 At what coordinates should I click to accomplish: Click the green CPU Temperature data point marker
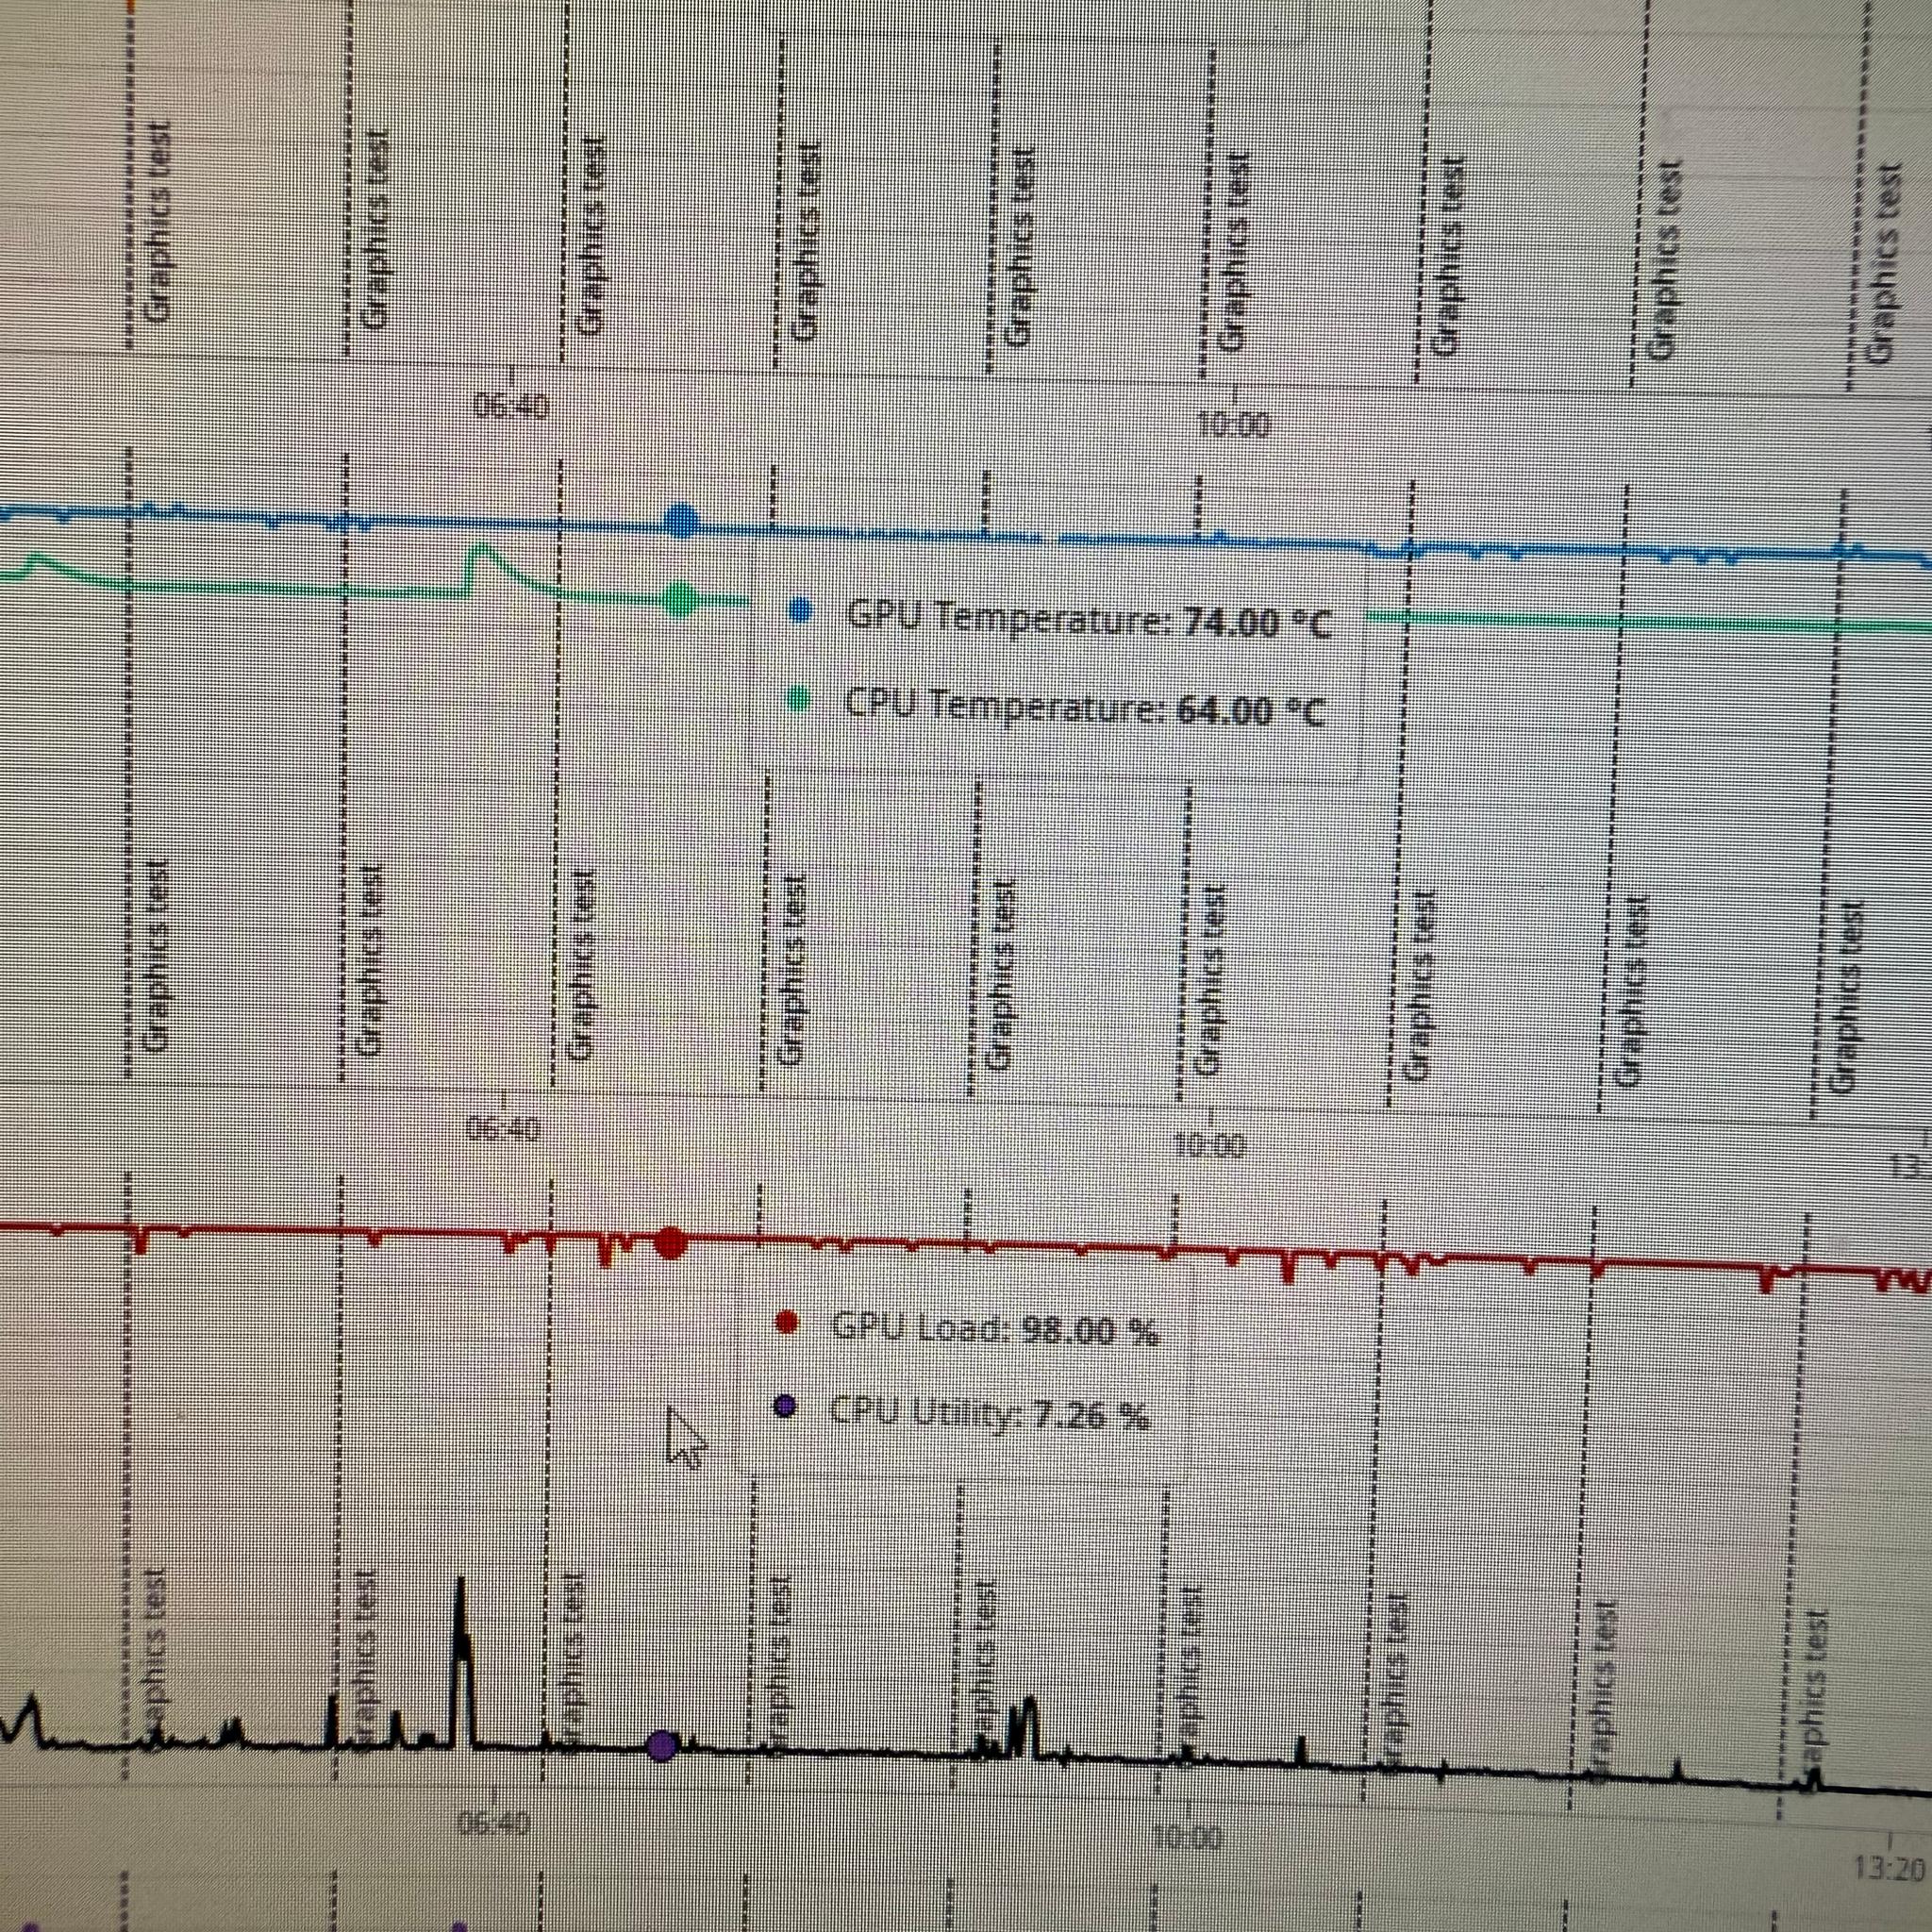pyautogui.click(x=680, y=599)
